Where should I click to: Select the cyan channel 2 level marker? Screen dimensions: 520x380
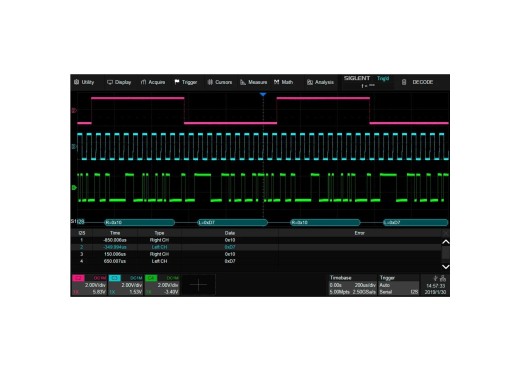click(x=74, y=146)
